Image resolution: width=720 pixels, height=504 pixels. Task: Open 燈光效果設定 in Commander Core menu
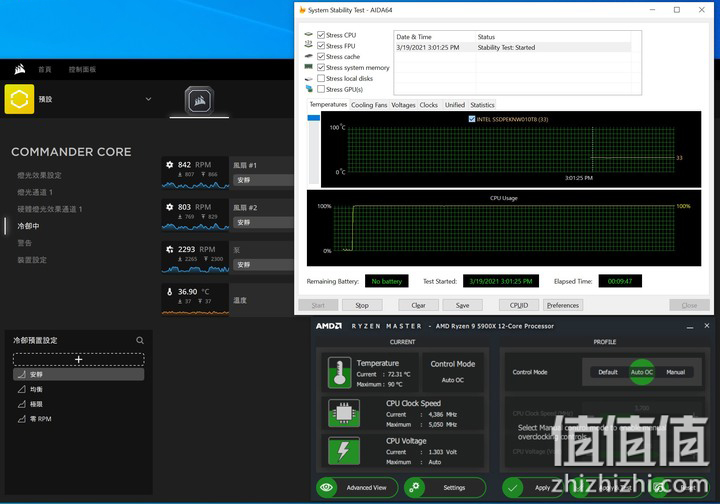[x=39, y=175]
